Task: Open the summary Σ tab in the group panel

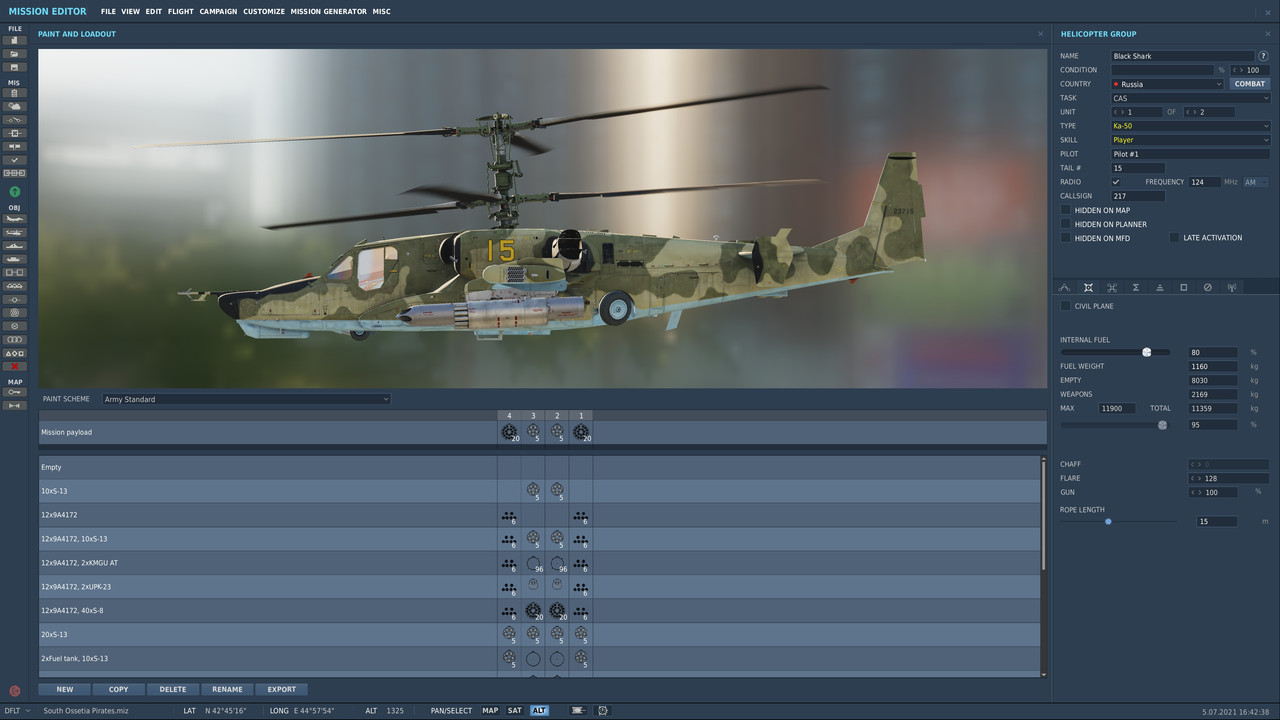Action: pos(1136,288)
